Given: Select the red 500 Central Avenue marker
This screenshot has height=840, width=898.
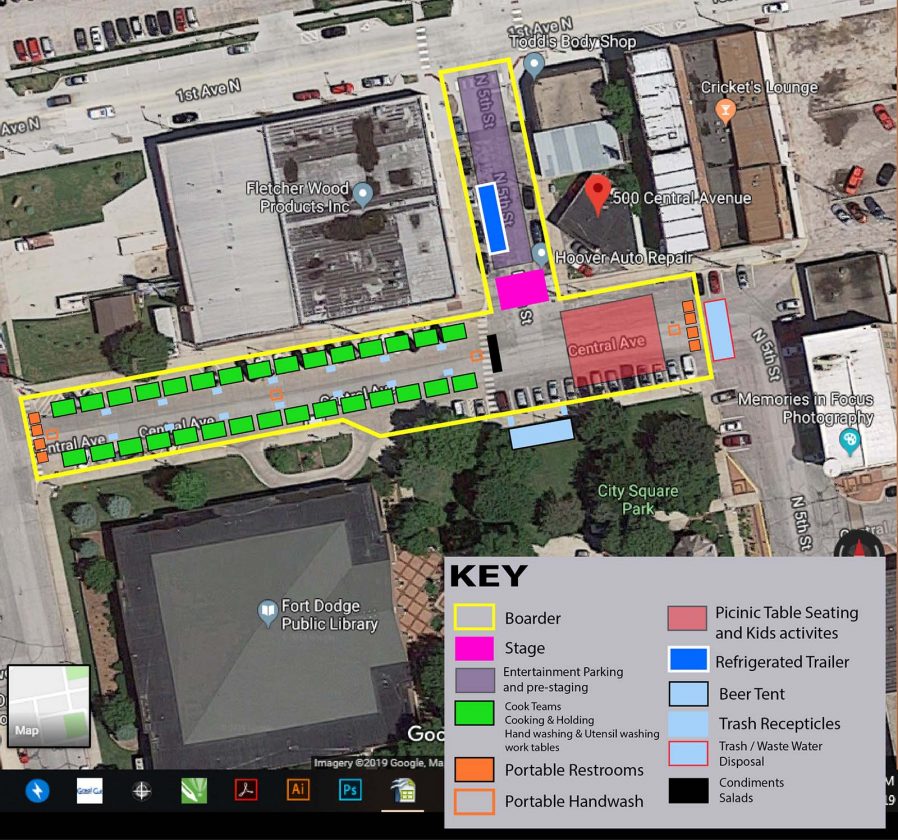Looking at the screenshot, I should (597, 195).
